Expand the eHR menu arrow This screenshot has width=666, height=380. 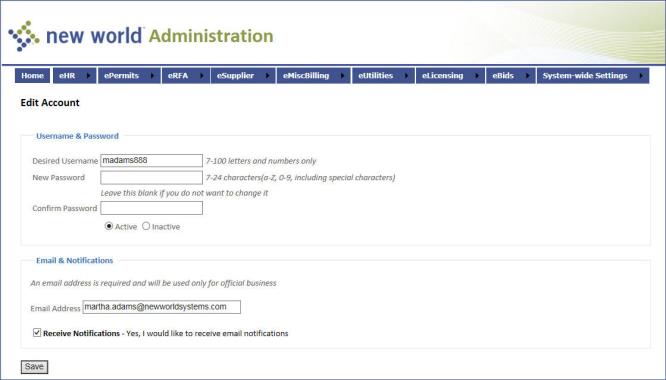(x=88, y=76)
